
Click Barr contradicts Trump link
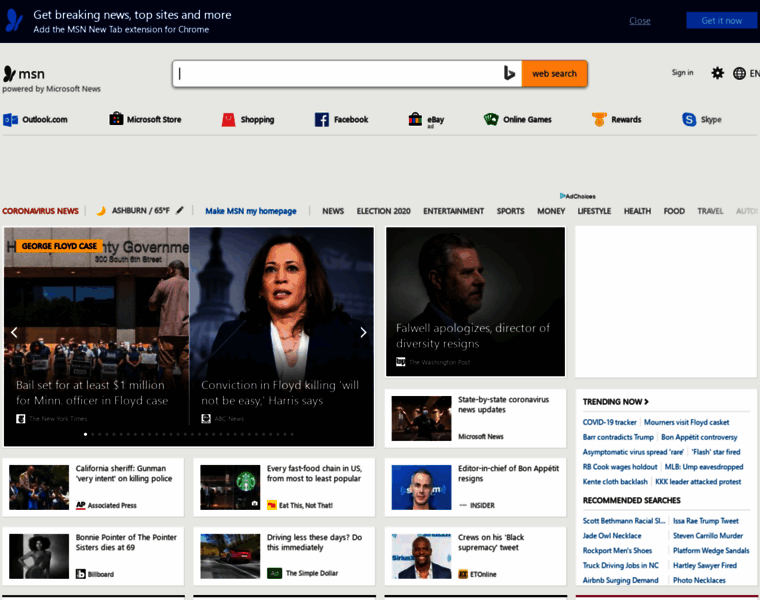(x=618, y=437)
